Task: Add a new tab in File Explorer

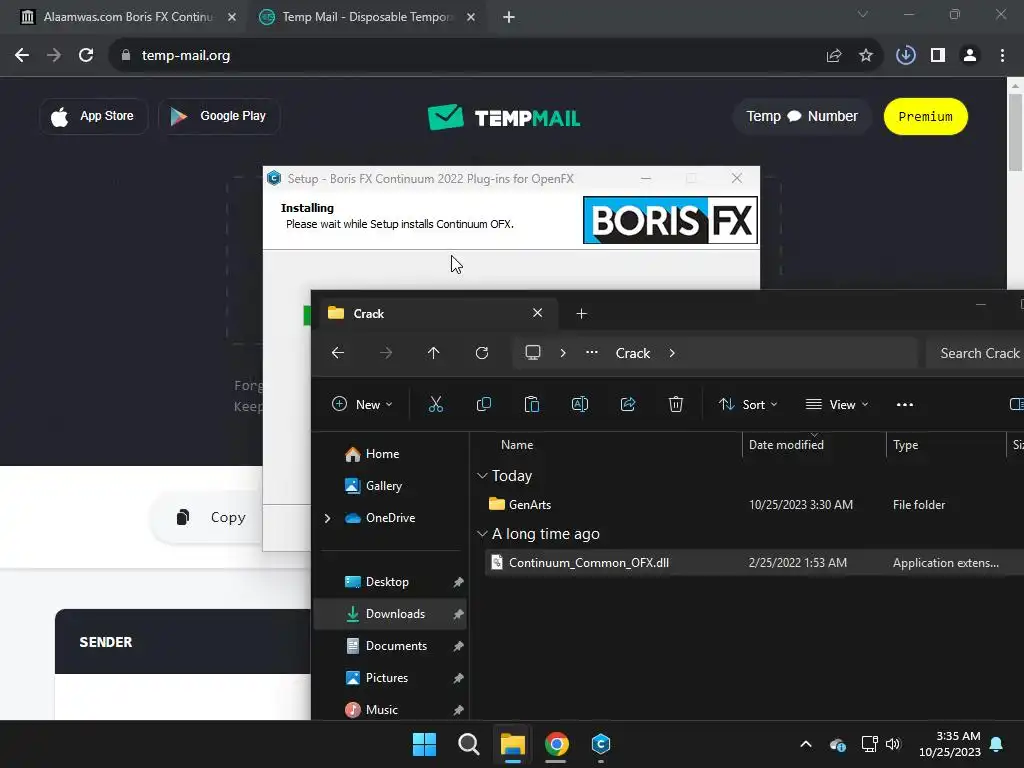Action: 581,313
